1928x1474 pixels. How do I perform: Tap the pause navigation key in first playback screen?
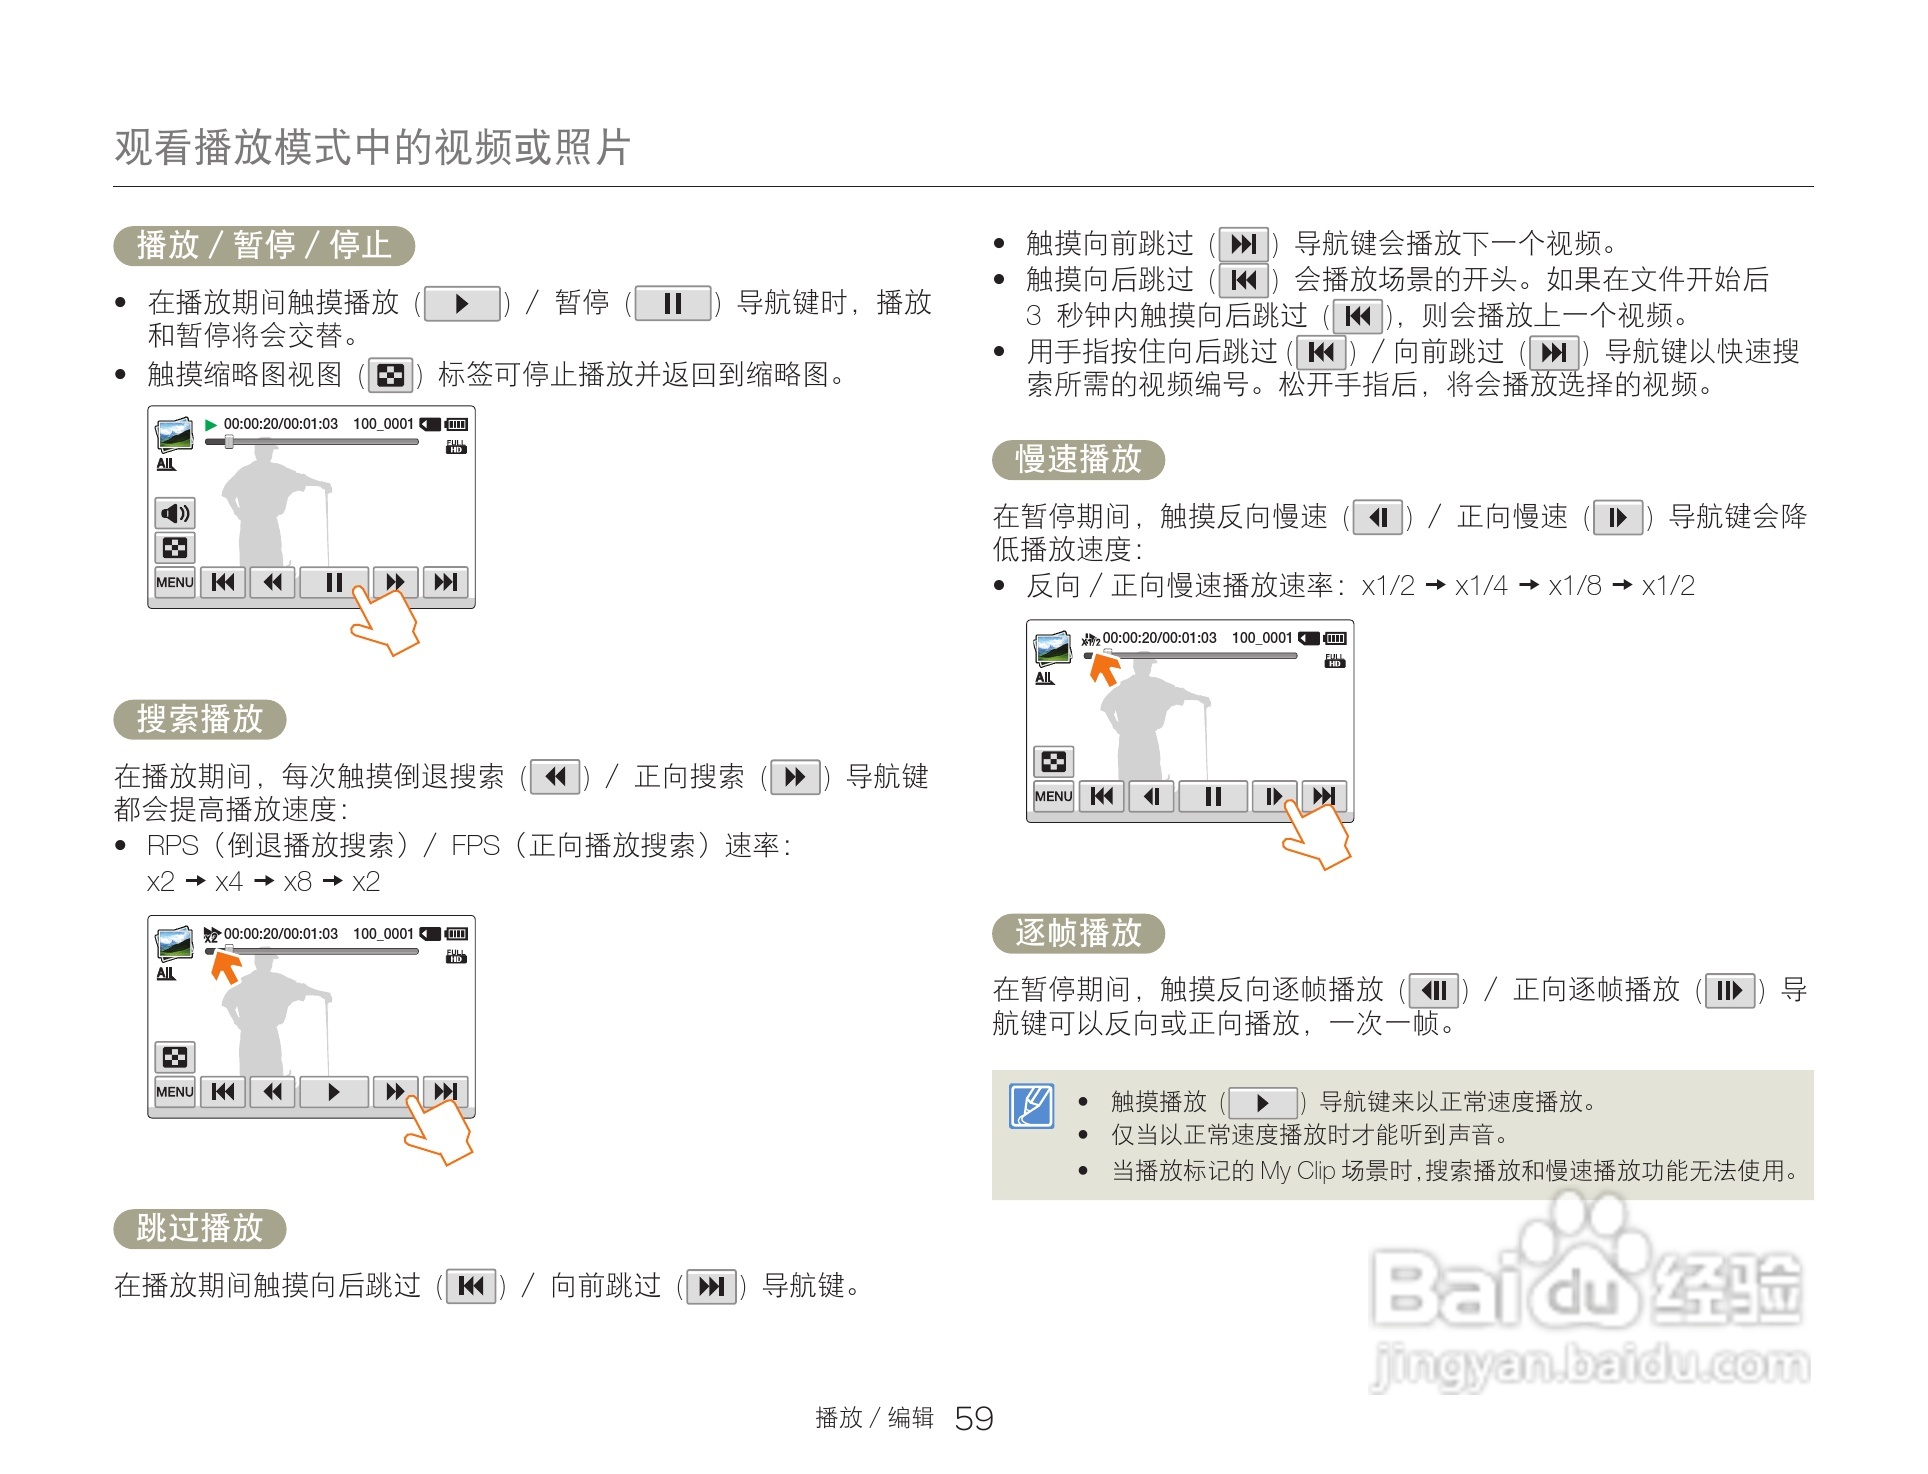(334, 582)
